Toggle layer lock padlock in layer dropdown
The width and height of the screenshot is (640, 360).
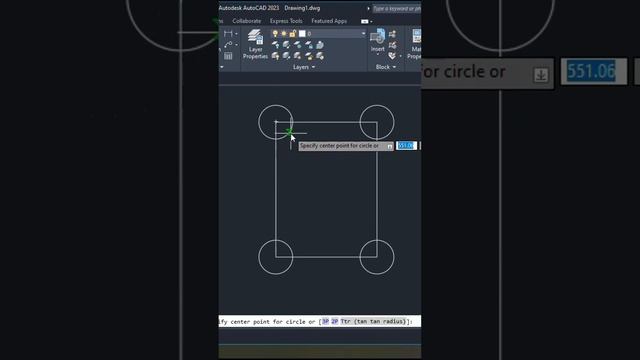(x=292, y=34)
